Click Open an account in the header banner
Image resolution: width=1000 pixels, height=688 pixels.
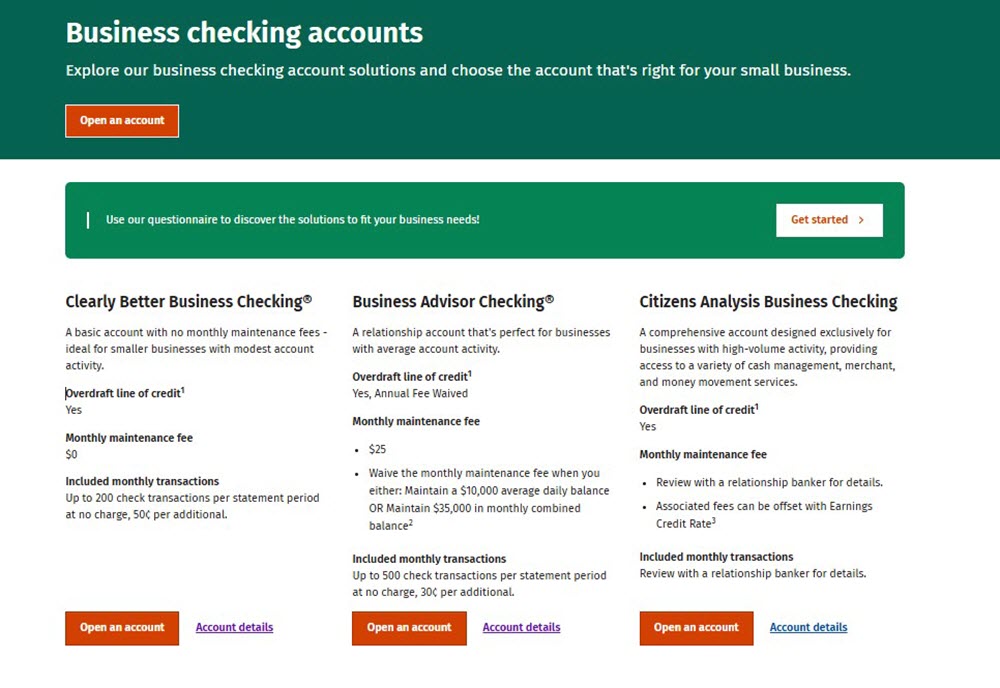[x=122, y=121]
